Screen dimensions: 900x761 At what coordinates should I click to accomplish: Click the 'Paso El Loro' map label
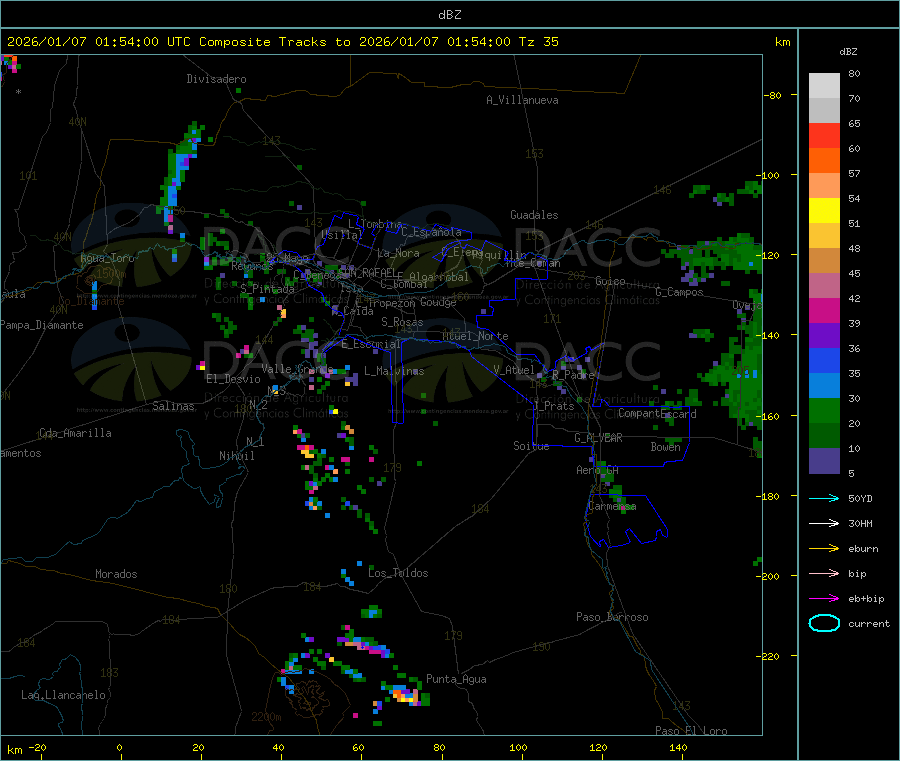(691, 731)
